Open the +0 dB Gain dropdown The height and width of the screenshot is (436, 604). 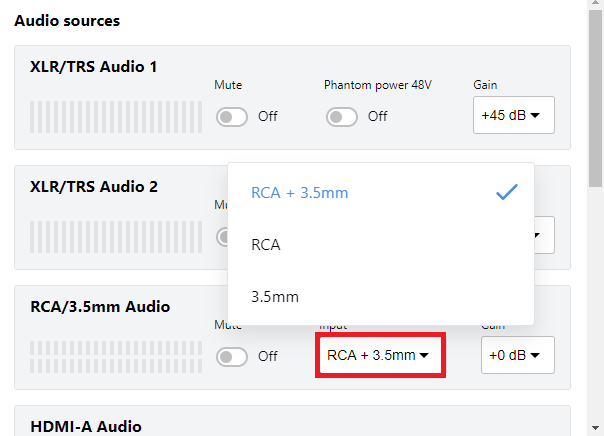point(518,355)
